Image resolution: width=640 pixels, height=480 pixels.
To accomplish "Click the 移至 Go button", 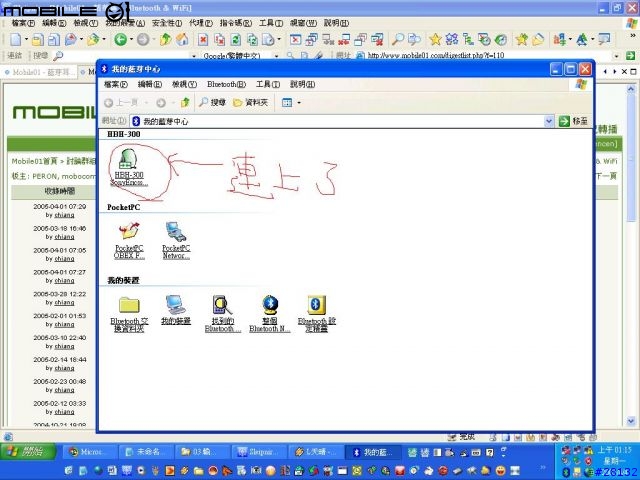I will pyautogui.click(x=573, y=121).
